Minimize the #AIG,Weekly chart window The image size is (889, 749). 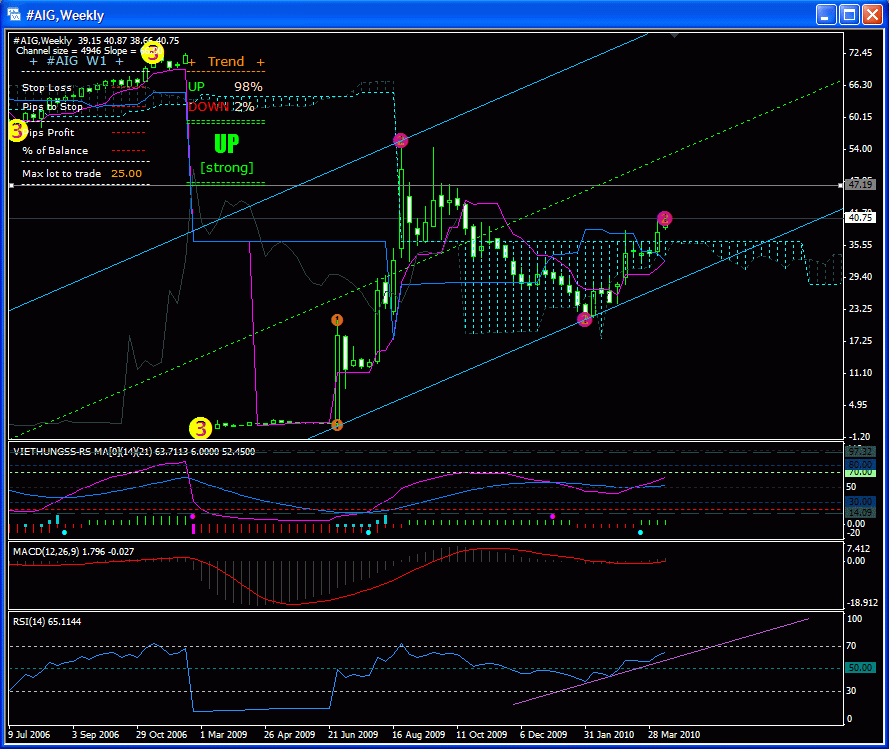827,15
